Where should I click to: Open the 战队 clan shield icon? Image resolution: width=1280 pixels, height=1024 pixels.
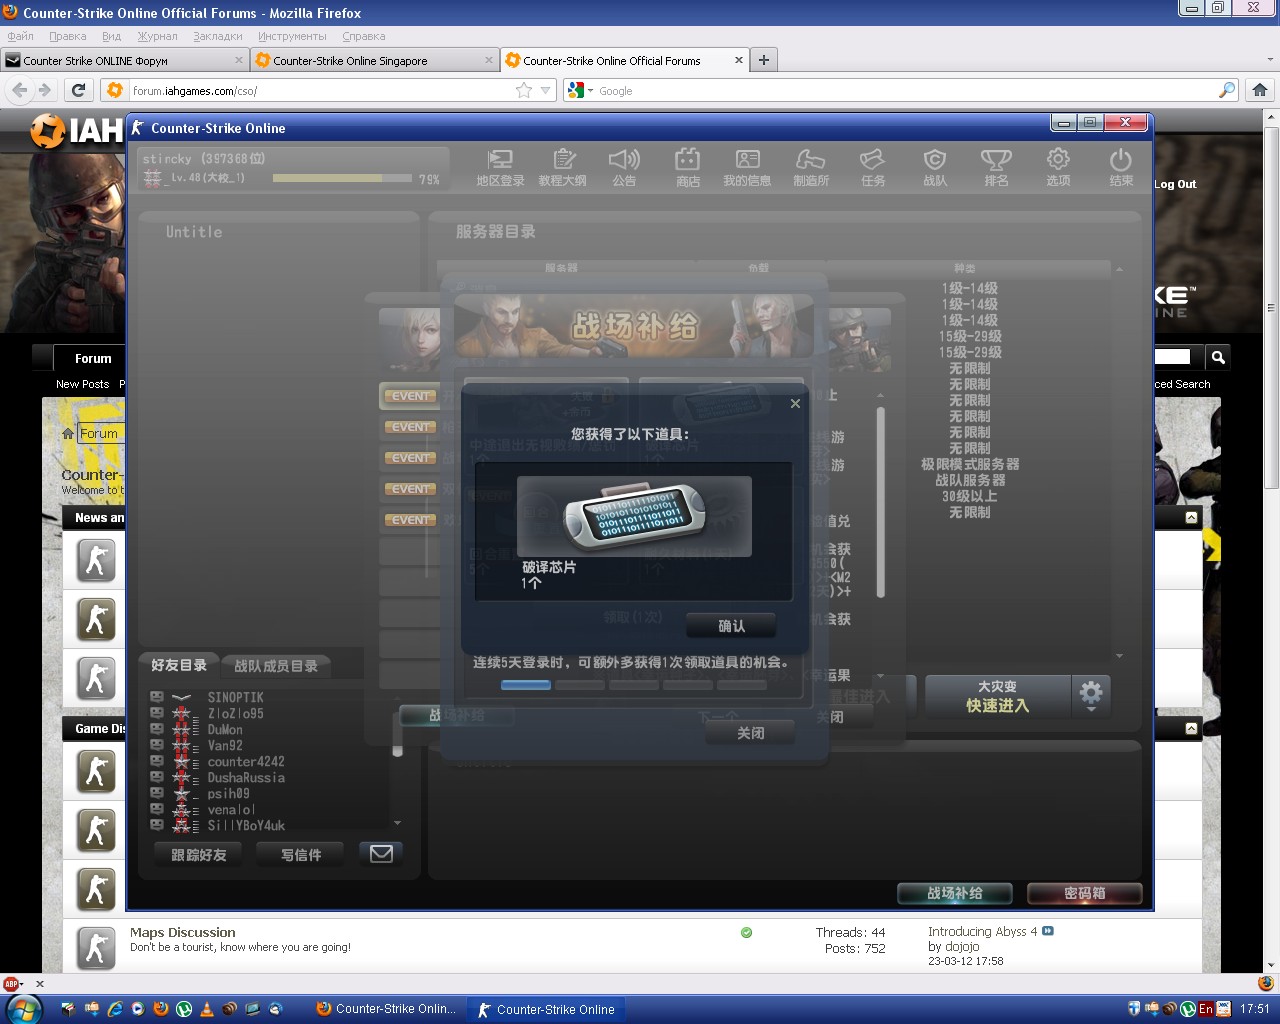935,167
